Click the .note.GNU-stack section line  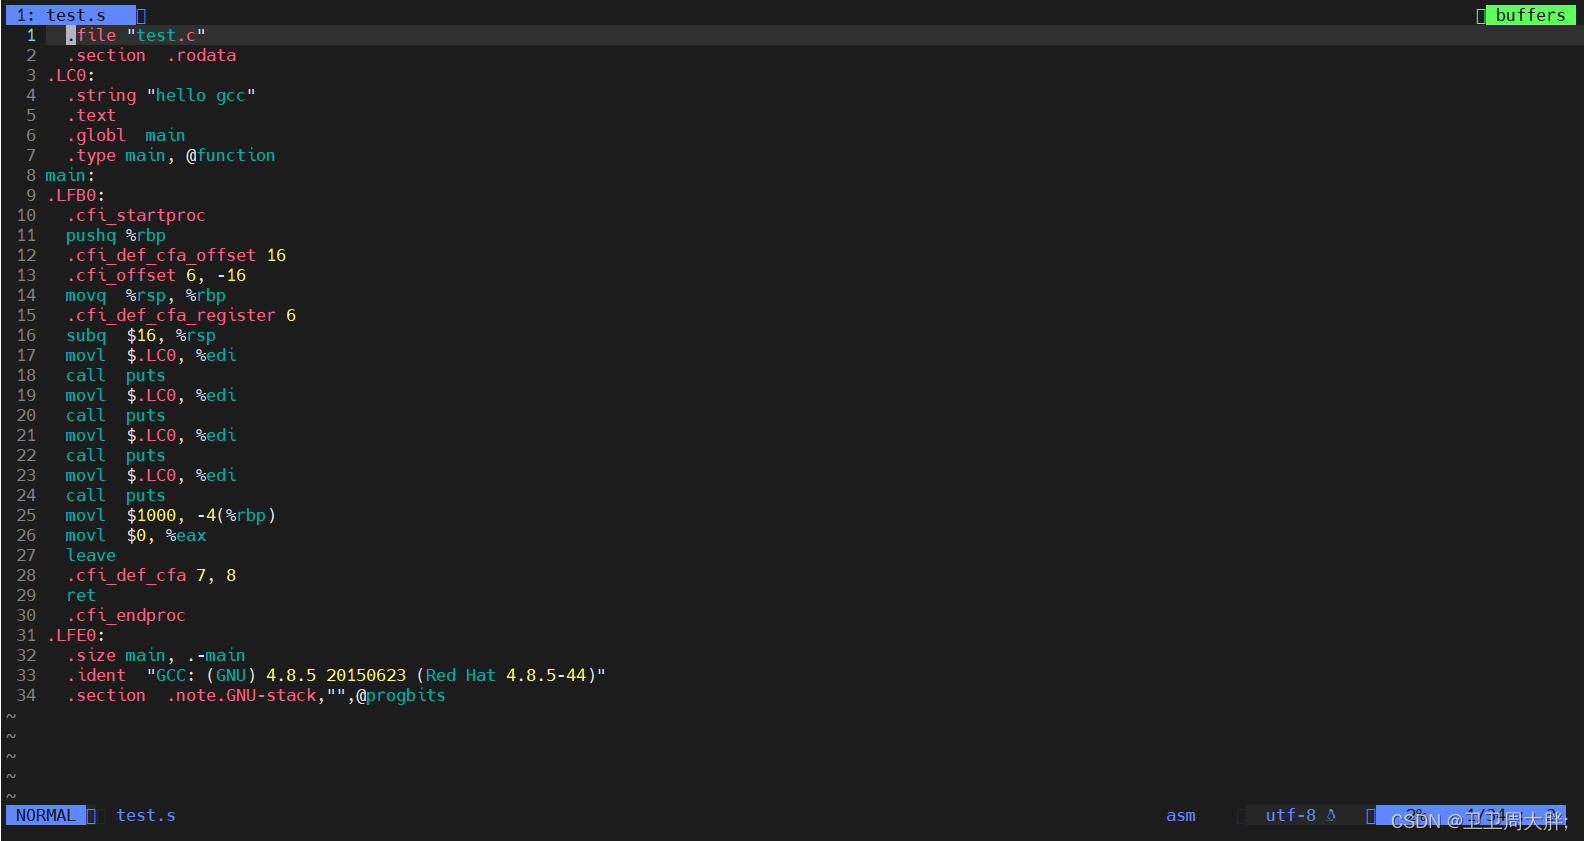(x=256, y=695)
